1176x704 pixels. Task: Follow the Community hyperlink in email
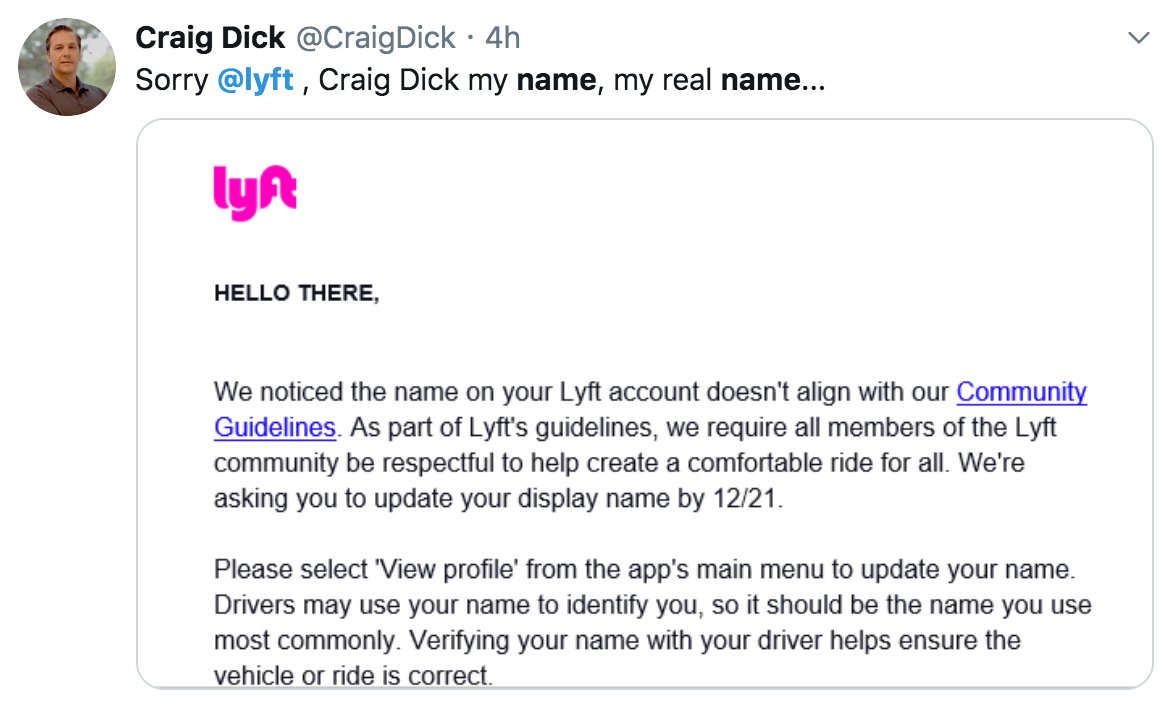point(1022,391)
